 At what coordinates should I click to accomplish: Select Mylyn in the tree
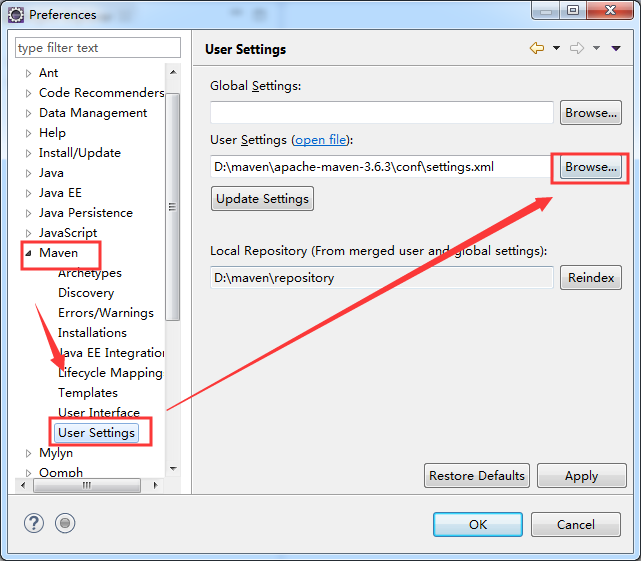(56, 453)
